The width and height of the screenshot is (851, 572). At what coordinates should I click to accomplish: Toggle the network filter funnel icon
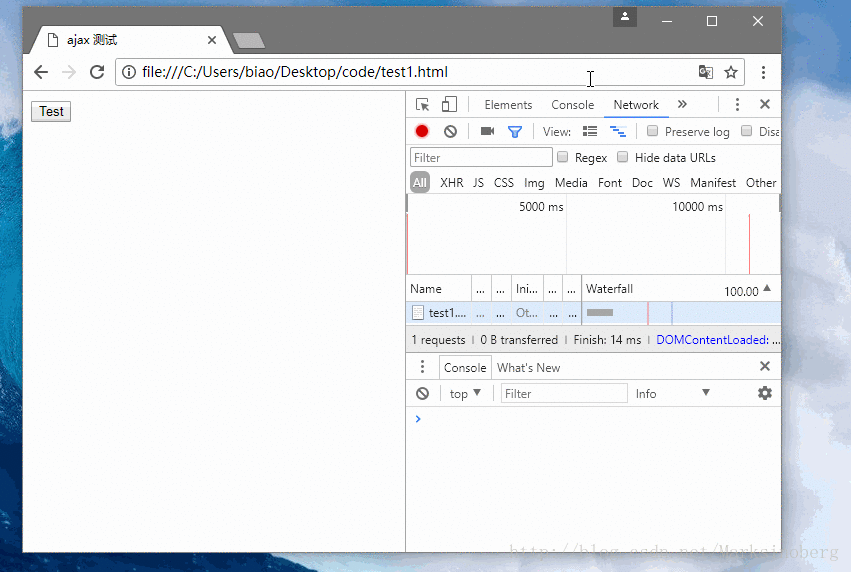tap(515, 131)
